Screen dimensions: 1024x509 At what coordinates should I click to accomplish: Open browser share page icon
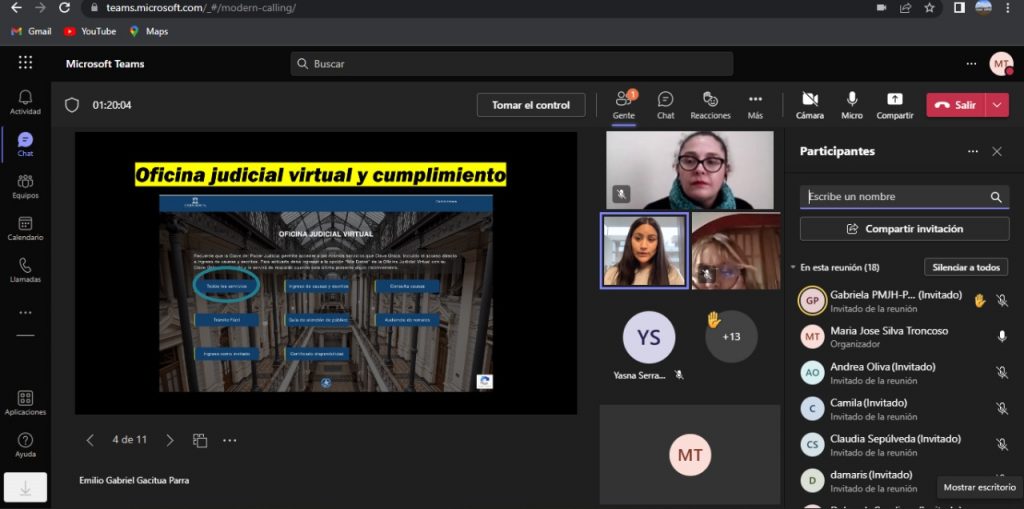point(905,8)
